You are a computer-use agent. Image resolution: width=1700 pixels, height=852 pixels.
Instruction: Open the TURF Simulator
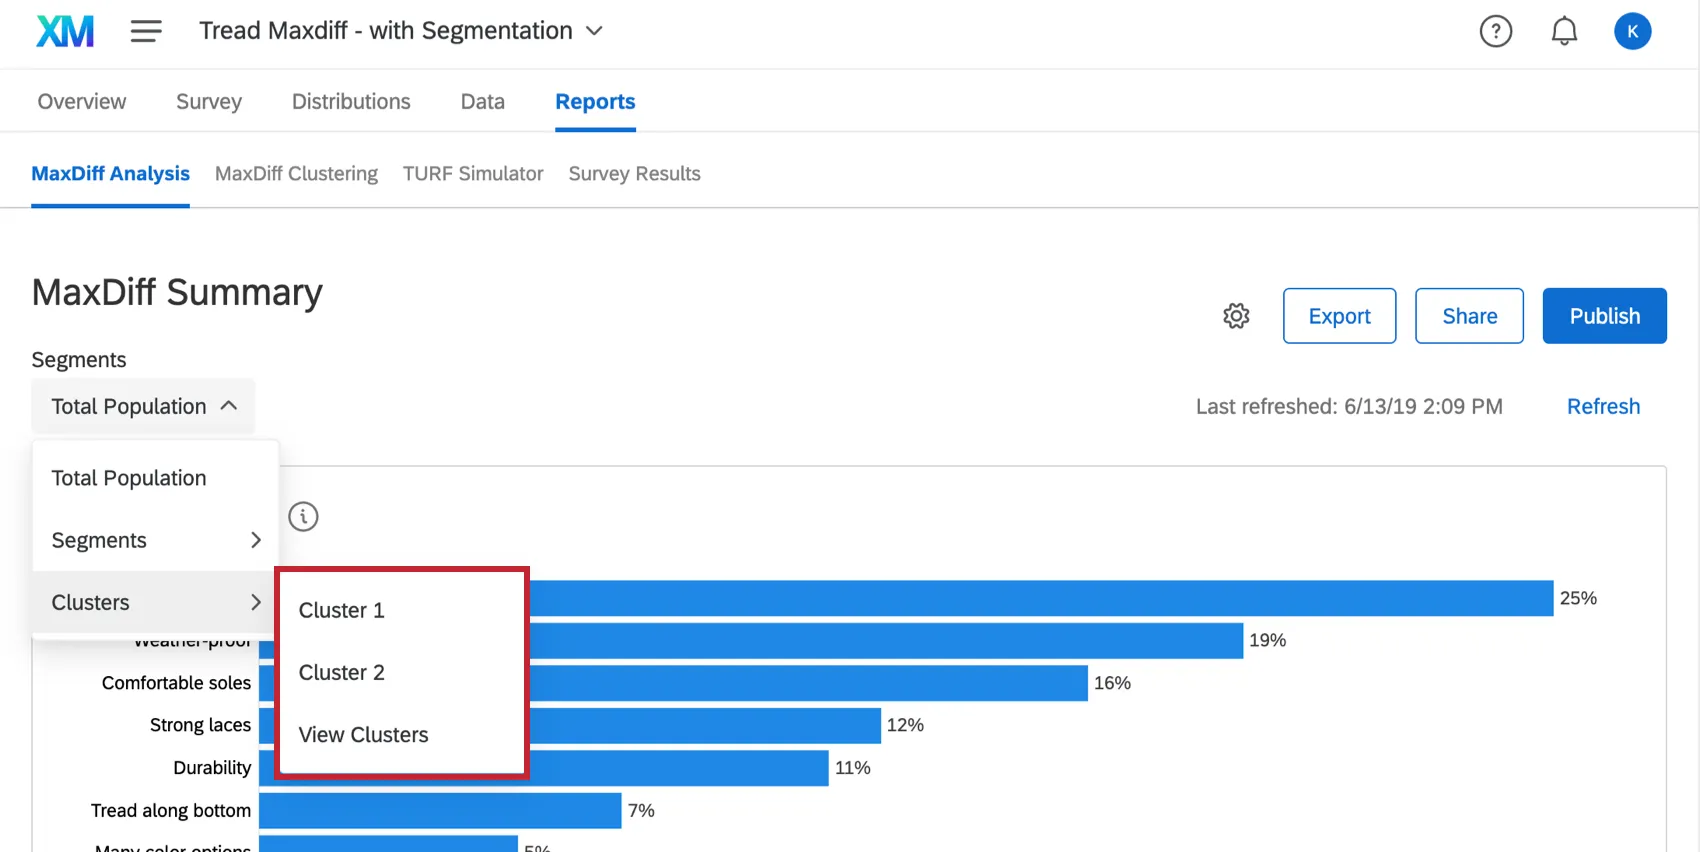pos(472,173)
